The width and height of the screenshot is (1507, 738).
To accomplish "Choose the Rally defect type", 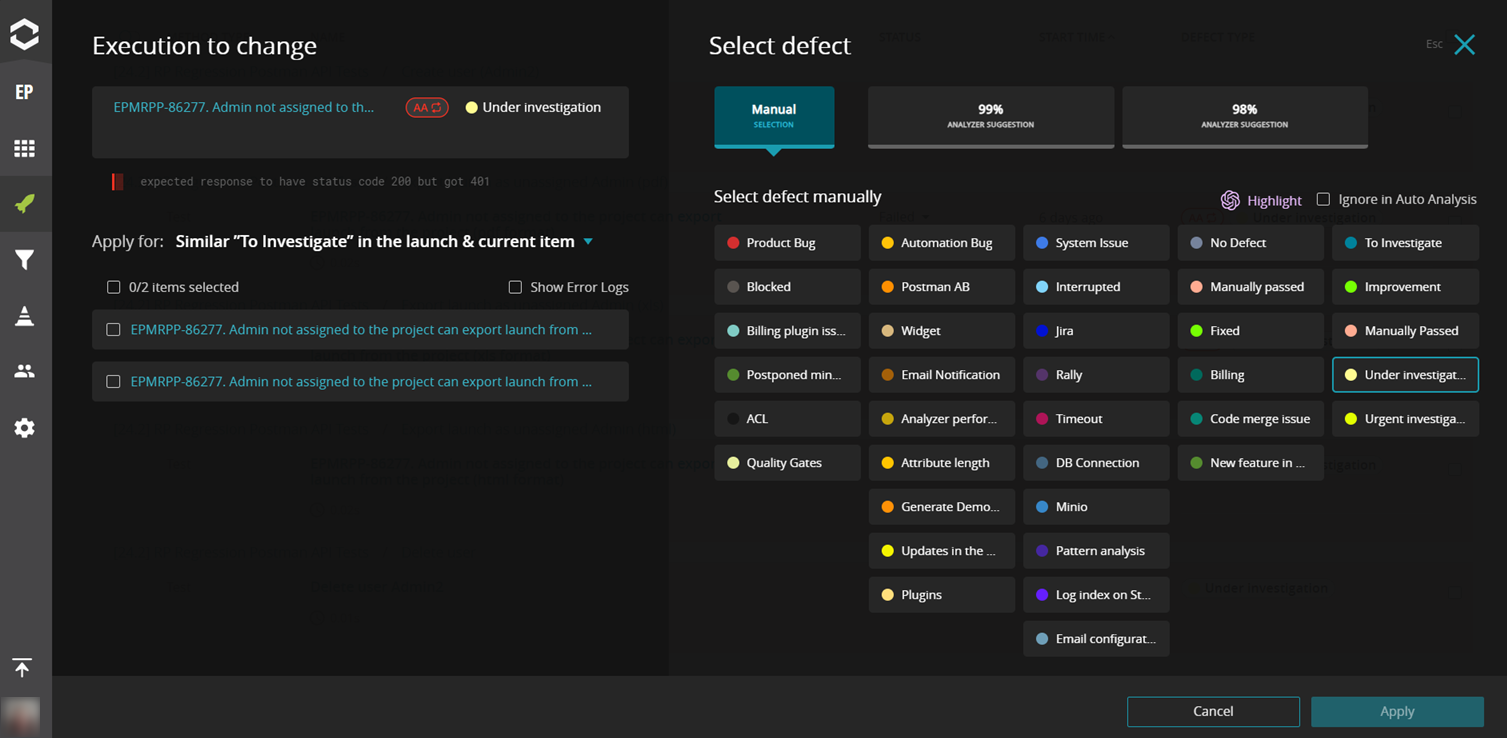I will (1096, 375).
